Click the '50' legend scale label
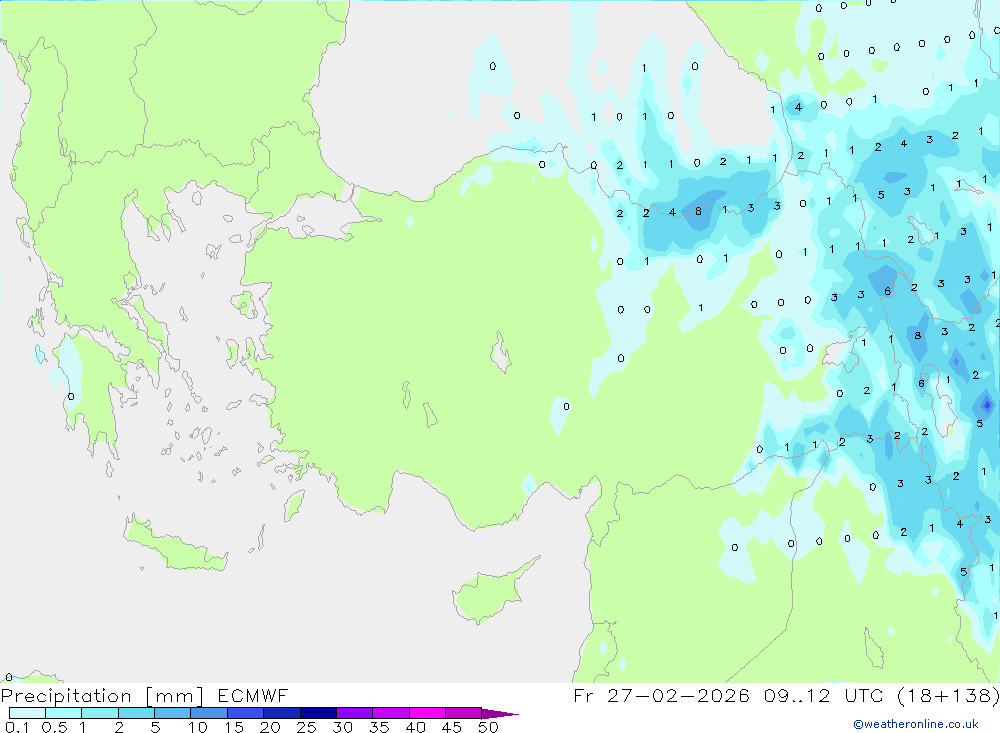1000x733 pixels. 489,727
